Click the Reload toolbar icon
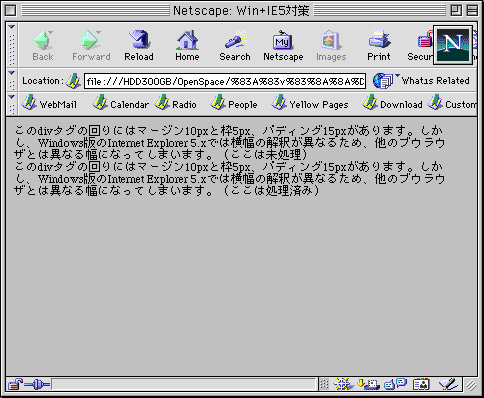Viewport: 484px width, 398px height. click(139, 45)
